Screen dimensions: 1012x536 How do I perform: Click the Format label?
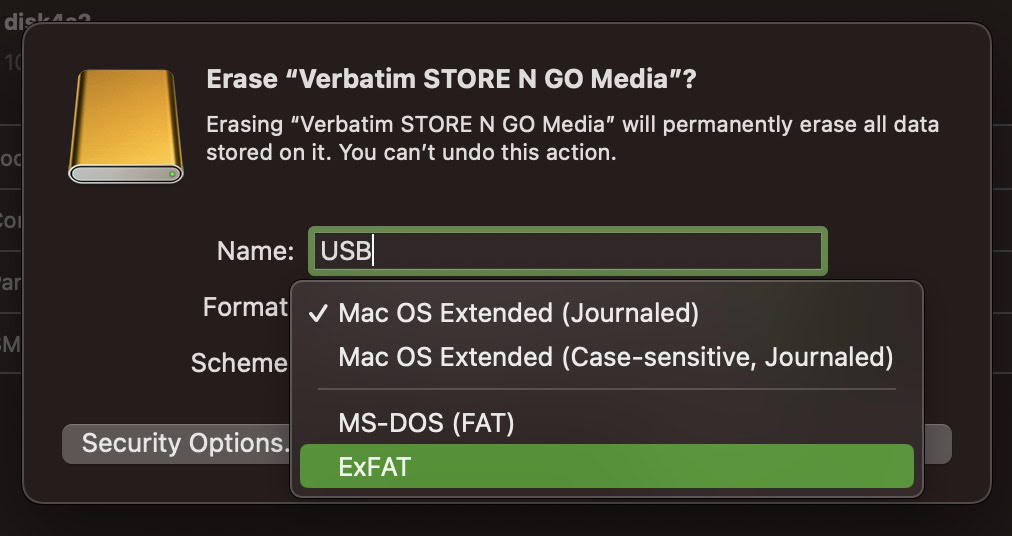click(x=244, y=307)
